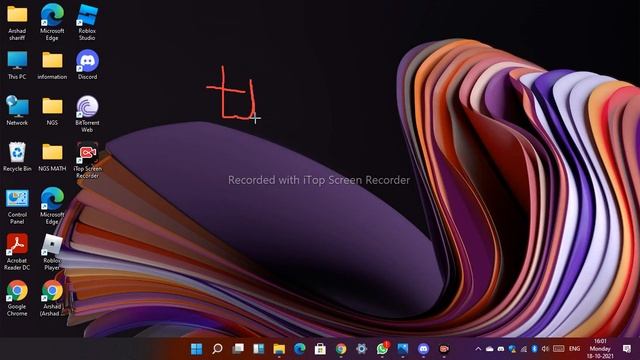Open the Arshad shariff folder
The width and height of the screenshot is (640, 360).
17,22
